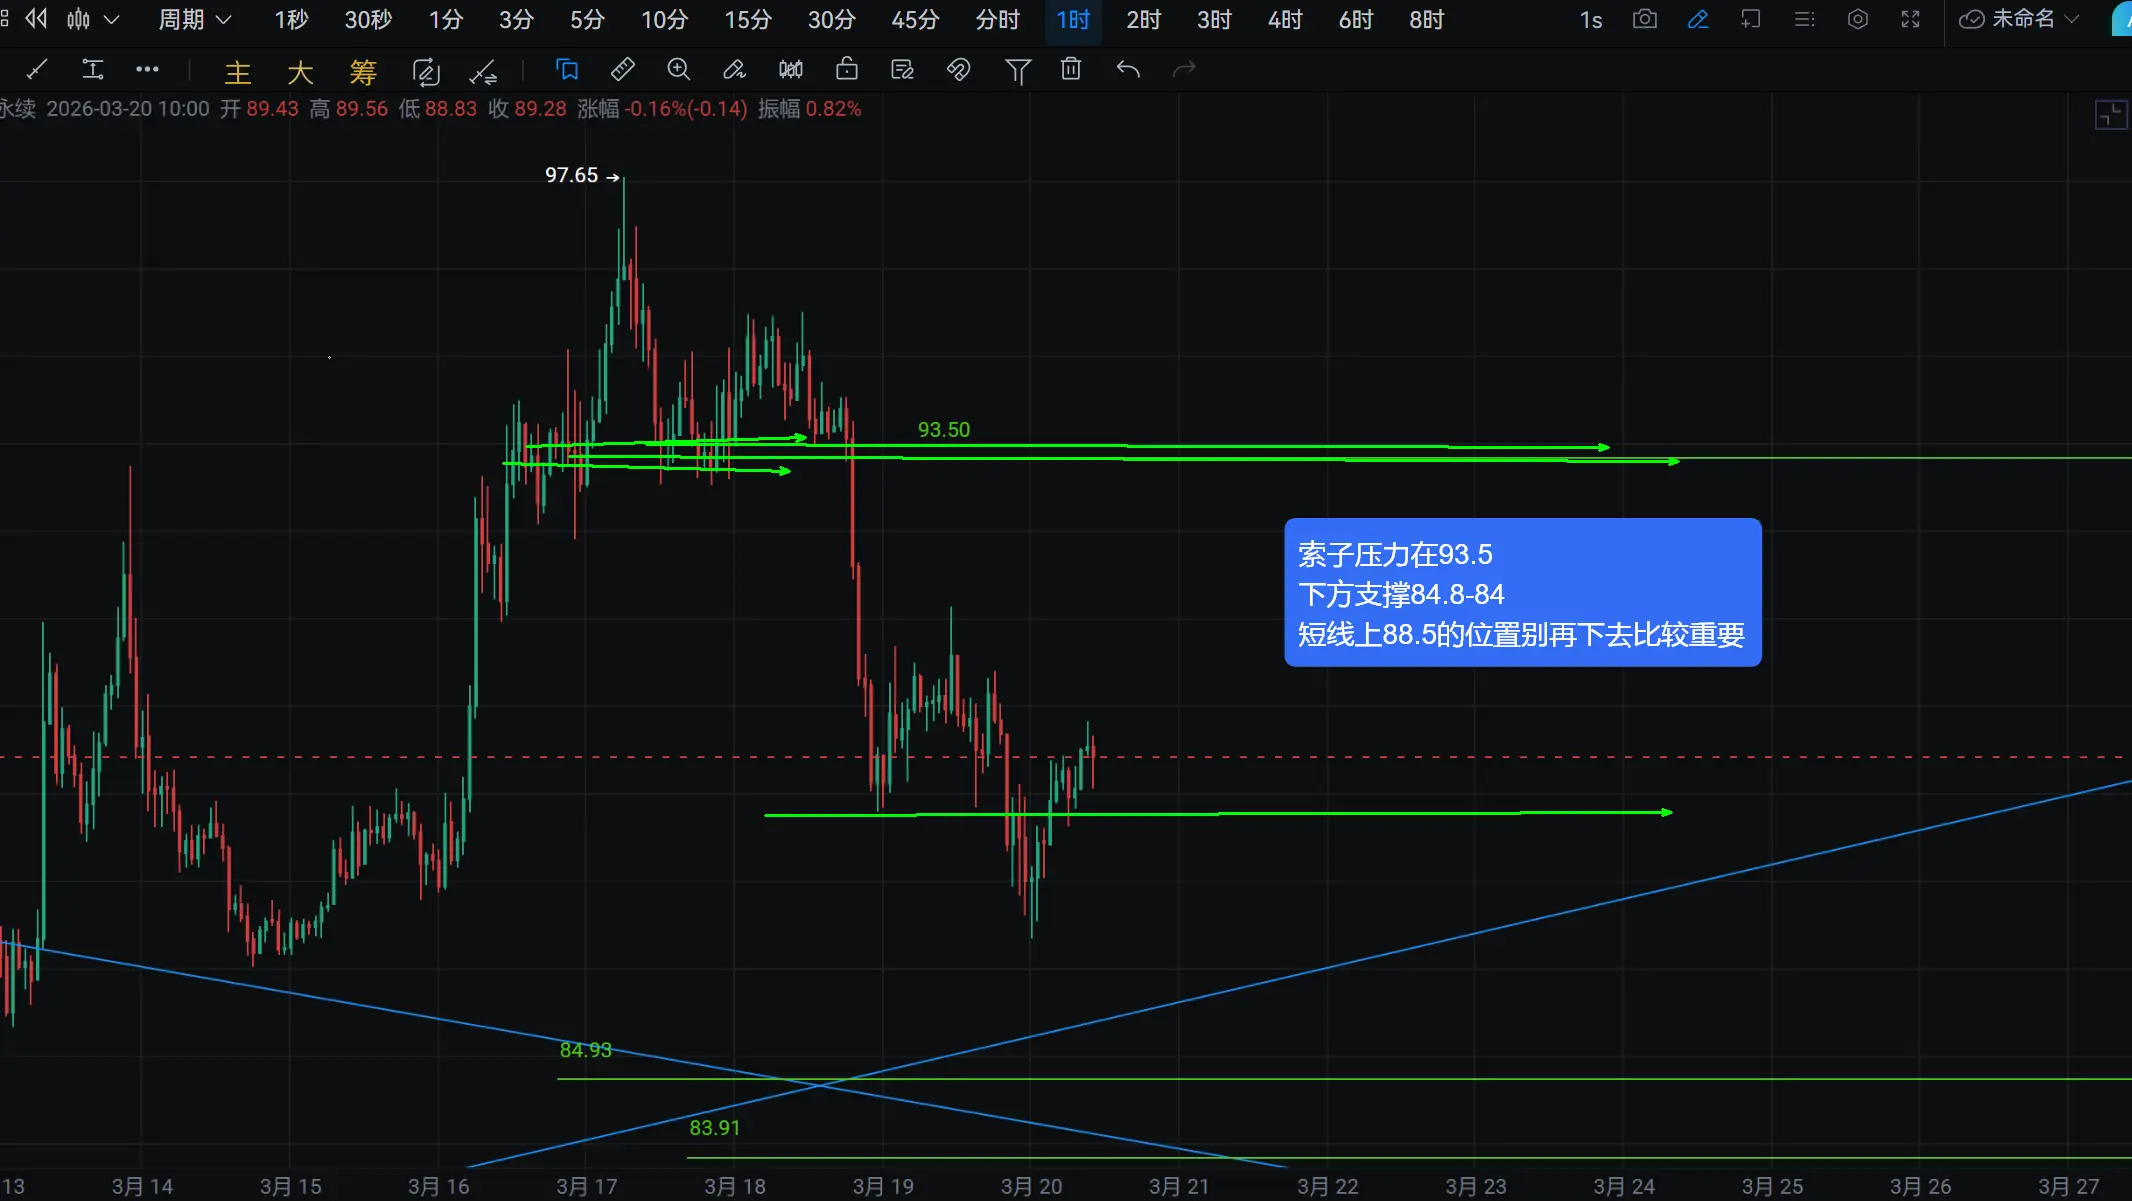Switch to the 15分 timeframe tab
Viewport: 2132px width, 1201px height.
coord(747,19)
